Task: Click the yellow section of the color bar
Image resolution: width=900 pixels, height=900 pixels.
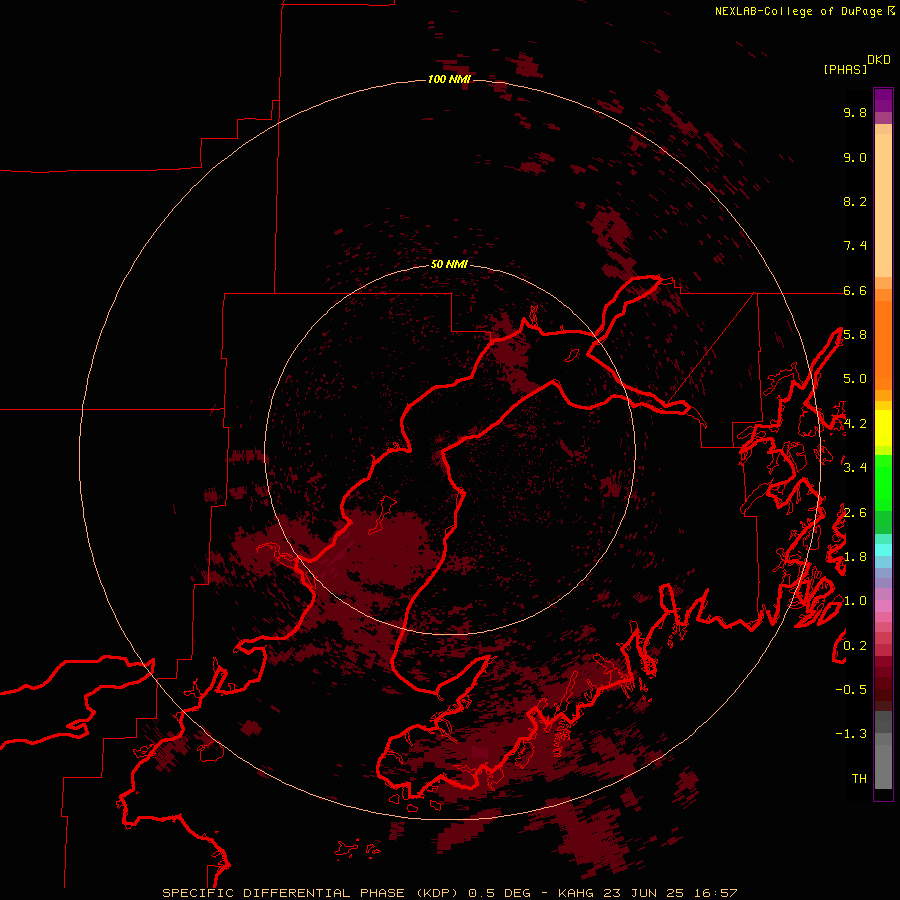Action: [883, 428]
